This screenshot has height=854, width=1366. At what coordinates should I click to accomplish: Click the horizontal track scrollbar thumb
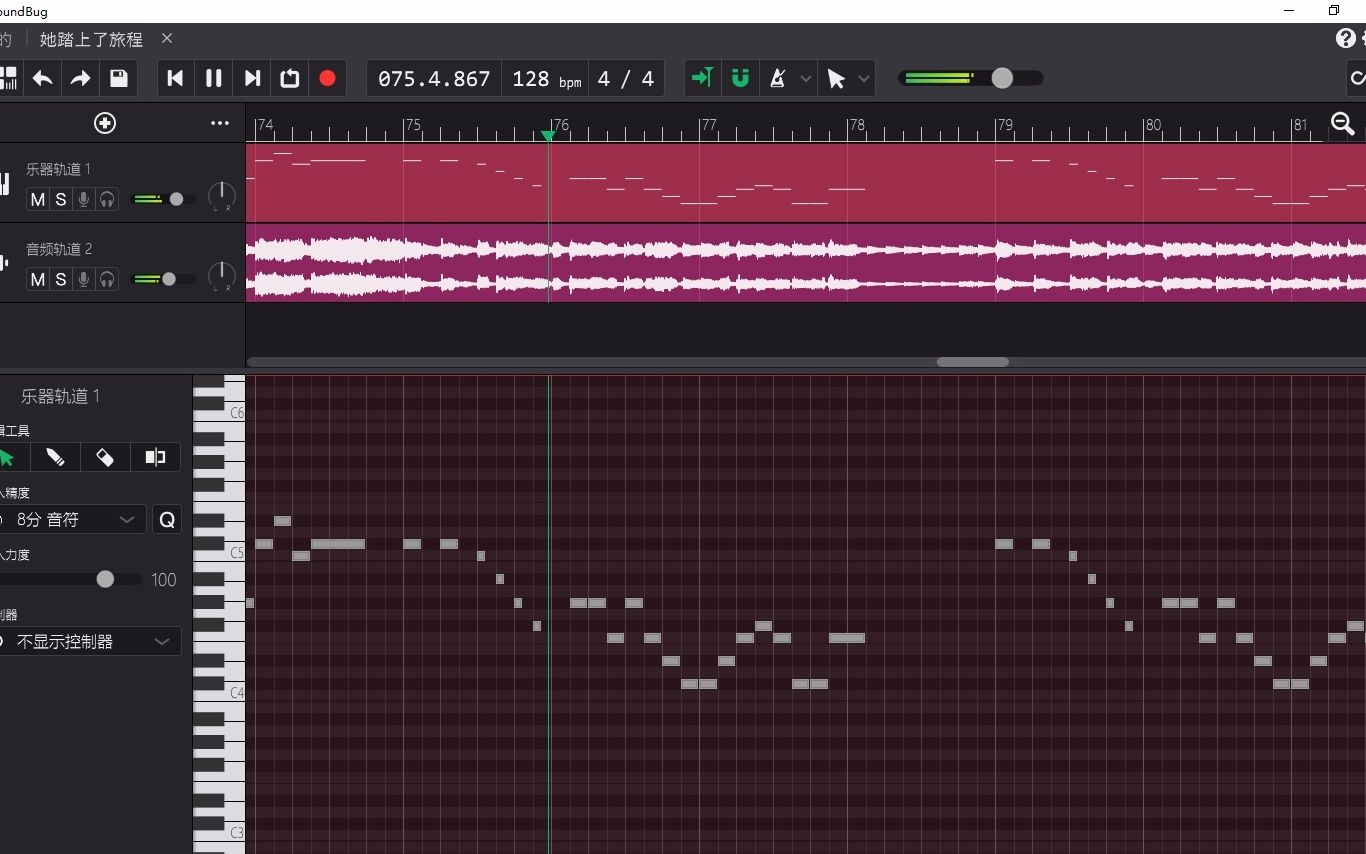(x=972, y=362)
